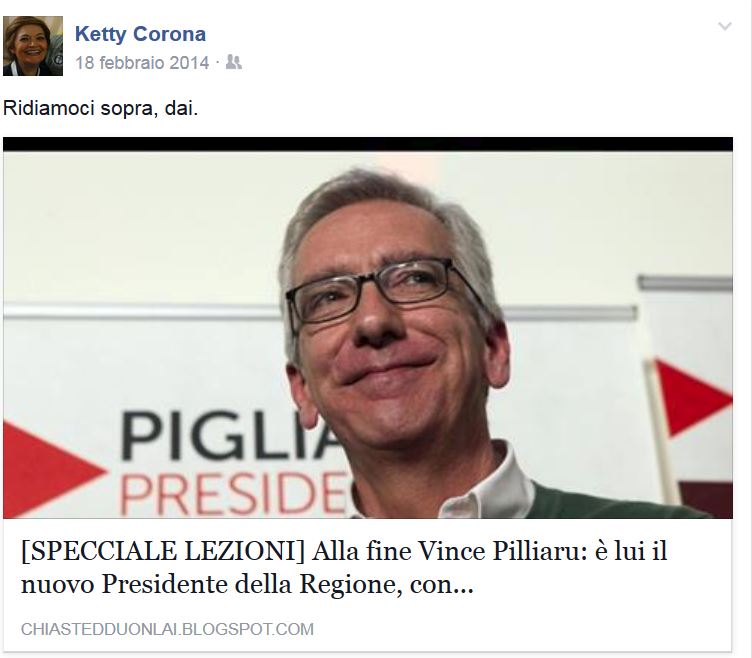Click the red triangle at photo's left edge
Screen dimensions: 752x658
(48, 468)
